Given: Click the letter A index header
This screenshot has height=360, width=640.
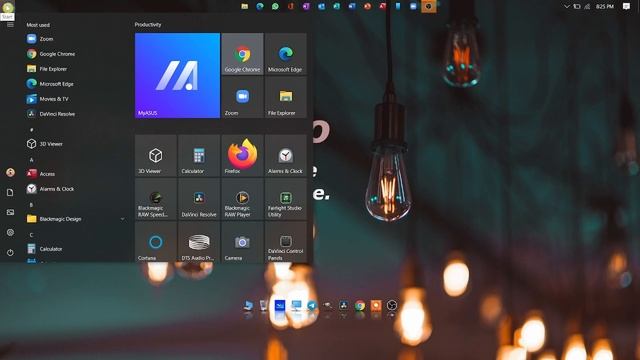Looking at the screenshot, I should tap(31, 160).
